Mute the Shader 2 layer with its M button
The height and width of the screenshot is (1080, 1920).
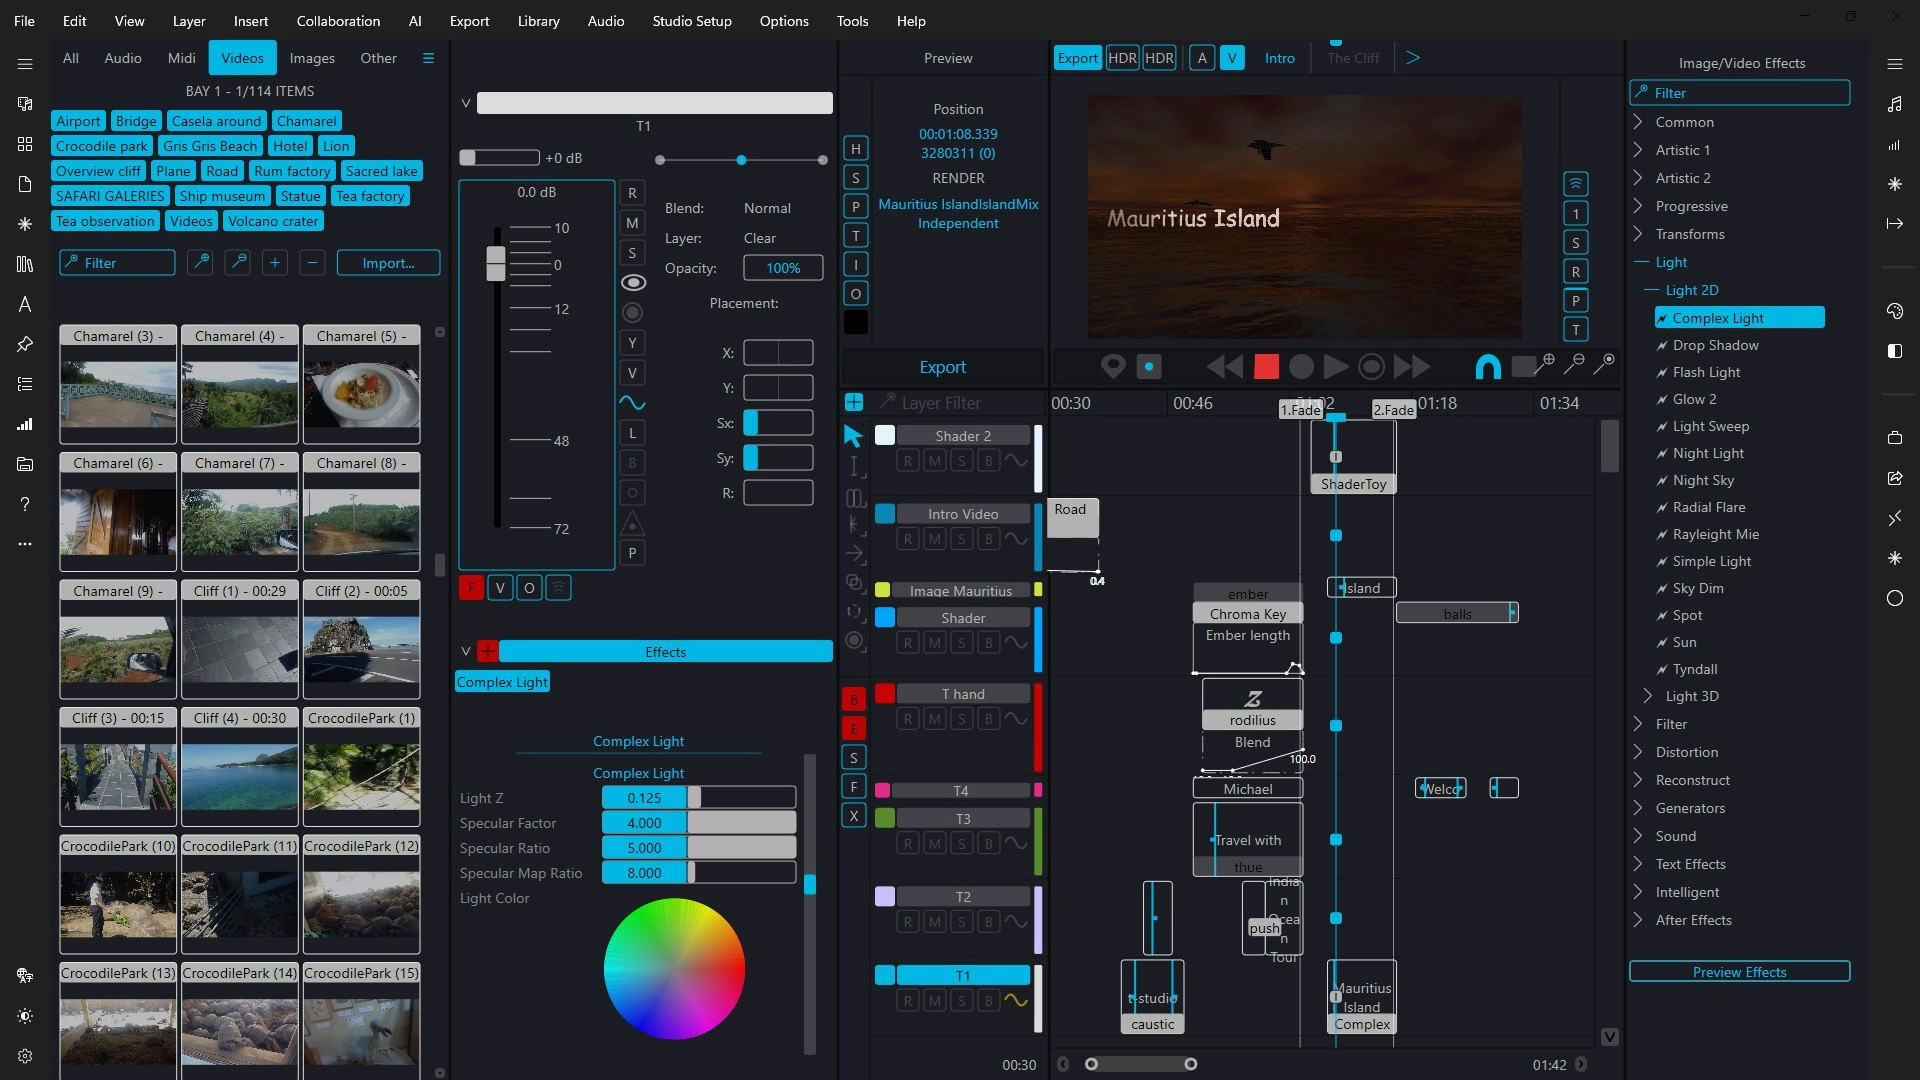point(935,461)
